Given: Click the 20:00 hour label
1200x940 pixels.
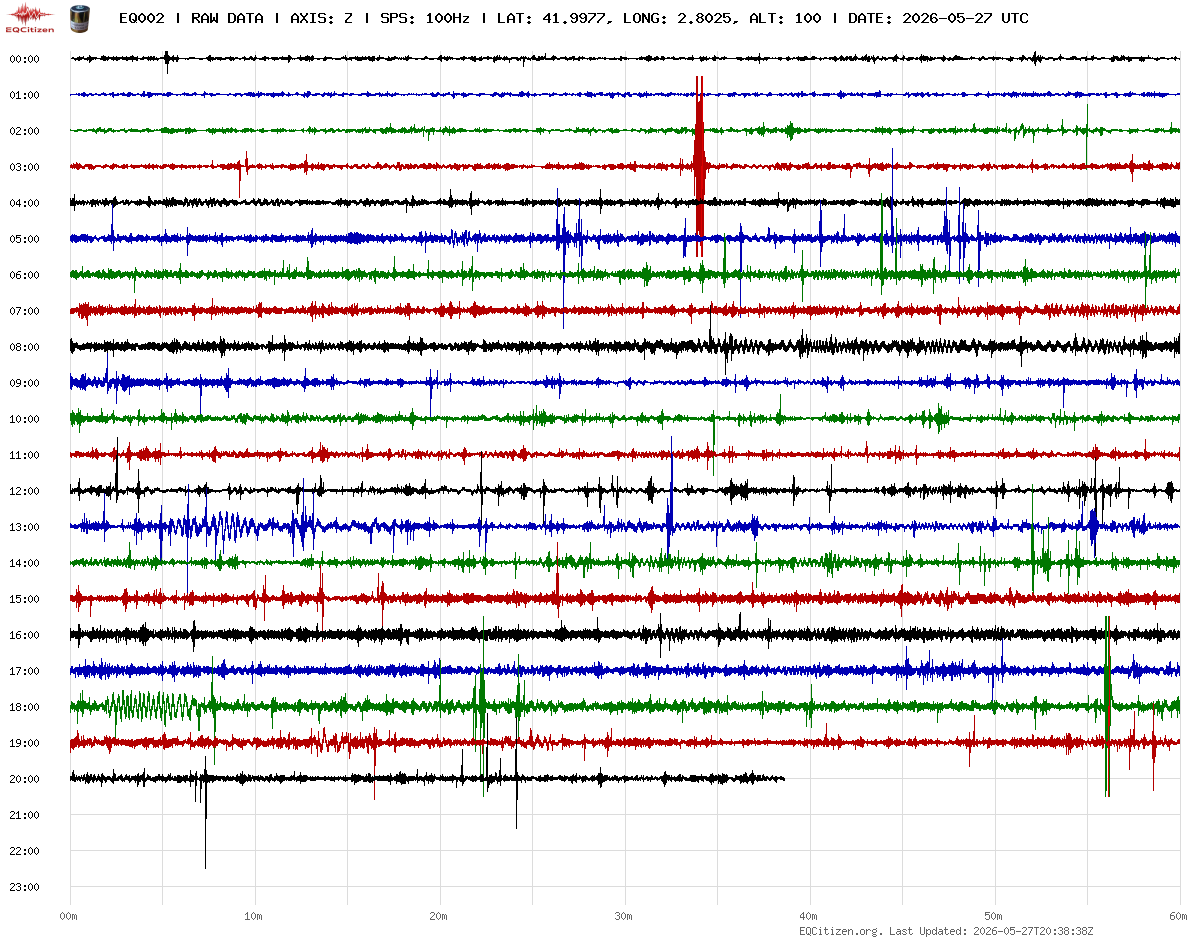Looking at the screenshot, I should [24, 779].
